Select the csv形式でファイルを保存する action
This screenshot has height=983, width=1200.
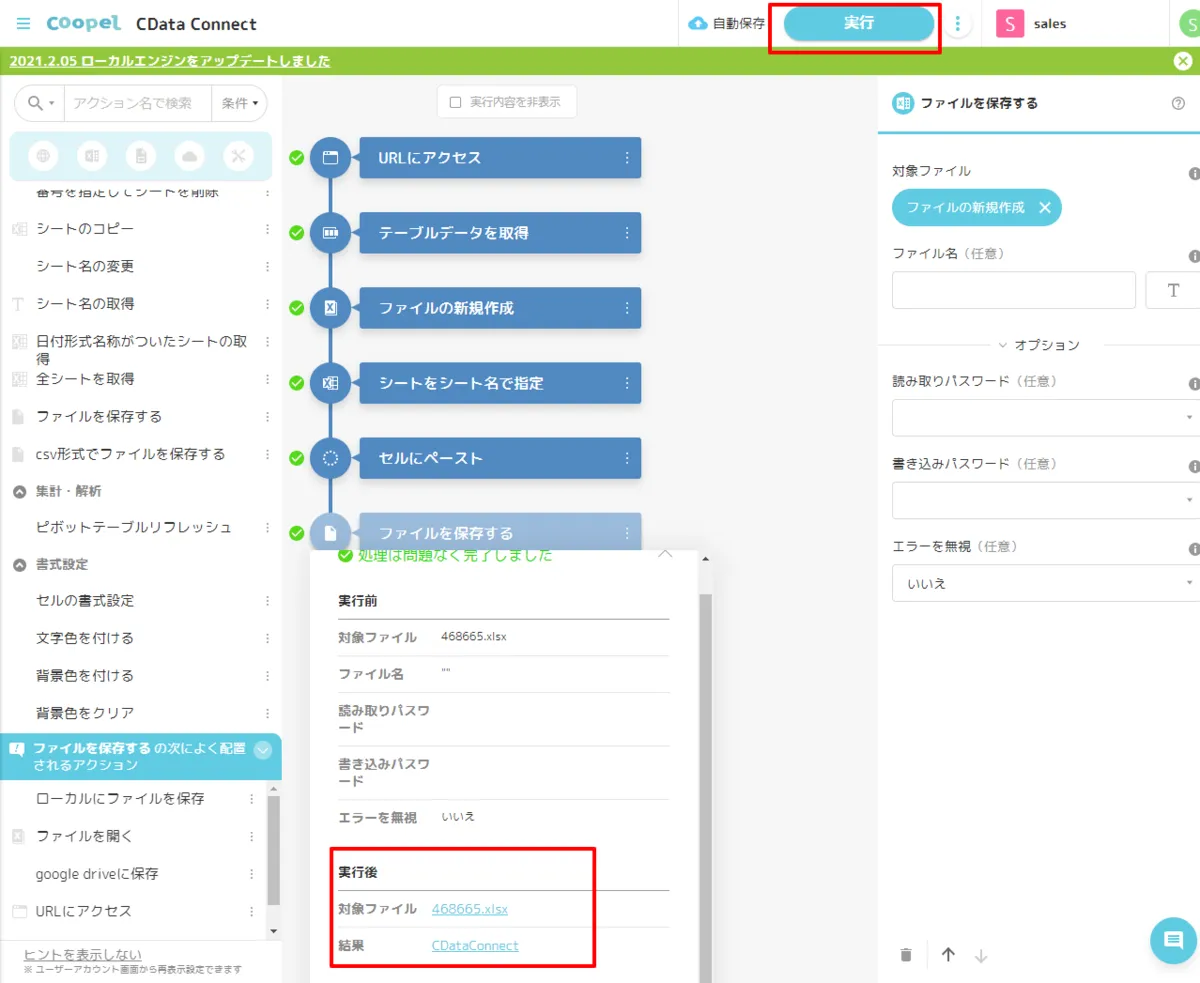point(130,454)
